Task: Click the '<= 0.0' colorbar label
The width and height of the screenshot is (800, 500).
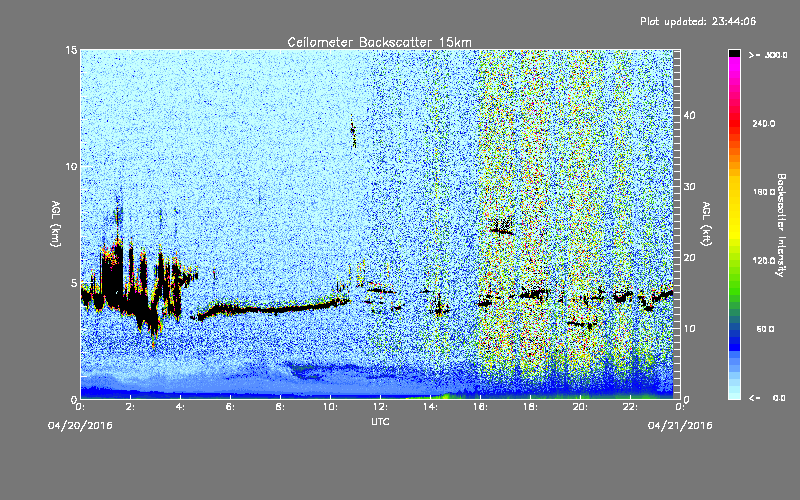Action: (767, 397)
